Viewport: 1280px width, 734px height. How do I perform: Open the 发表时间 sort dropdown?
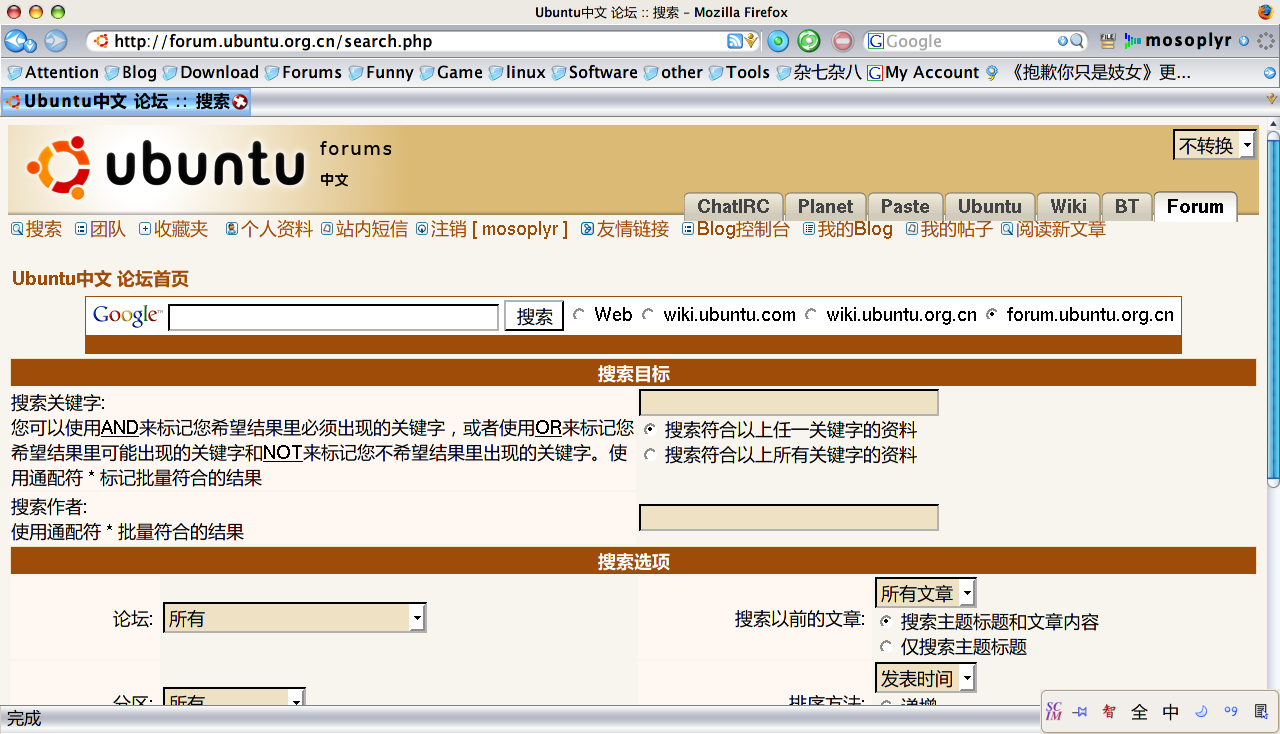pyautogui.click(x=926, y=678)
